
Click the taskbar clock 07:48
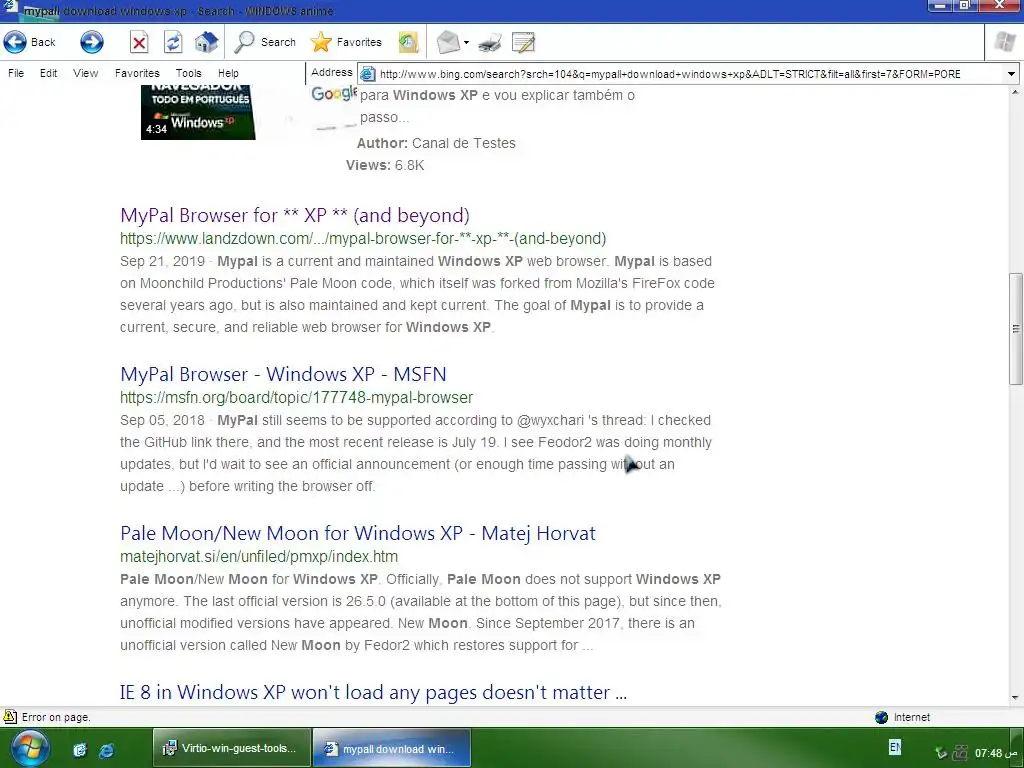[997, 753]
